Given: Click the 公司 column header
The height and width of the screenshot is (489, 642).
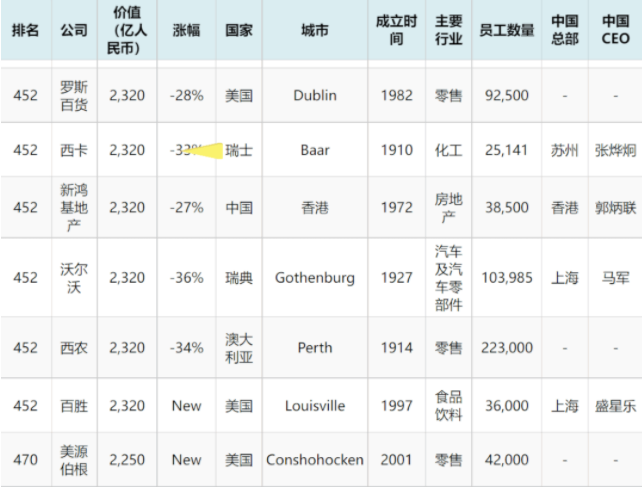Looking at the screenshot, I should coord(74,30).
